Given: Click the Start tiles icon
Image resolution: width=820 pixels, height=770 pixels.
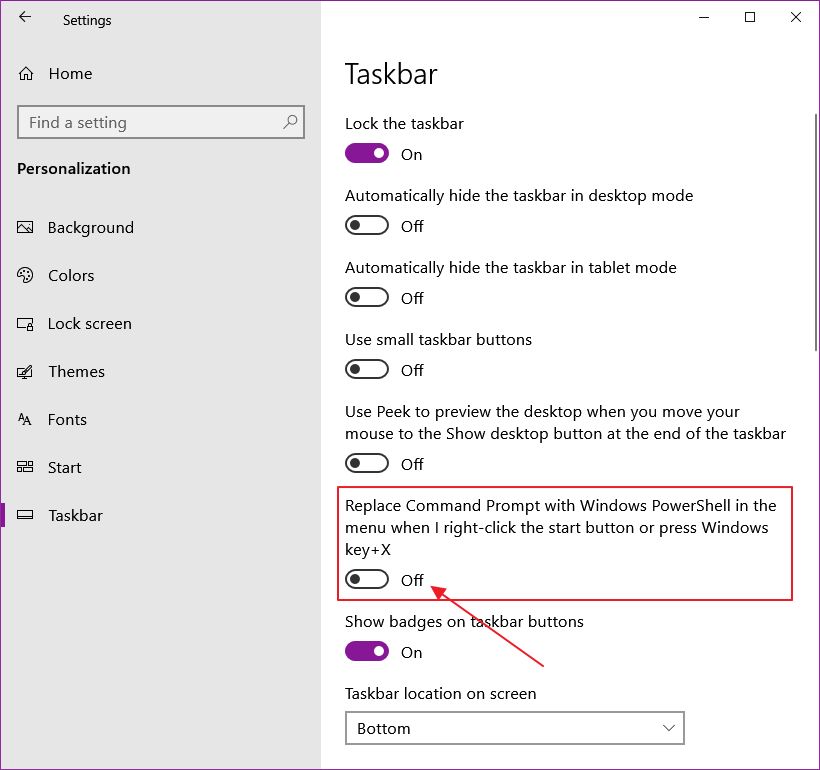Looking at the screenshot, I should [x=26, y=467].
